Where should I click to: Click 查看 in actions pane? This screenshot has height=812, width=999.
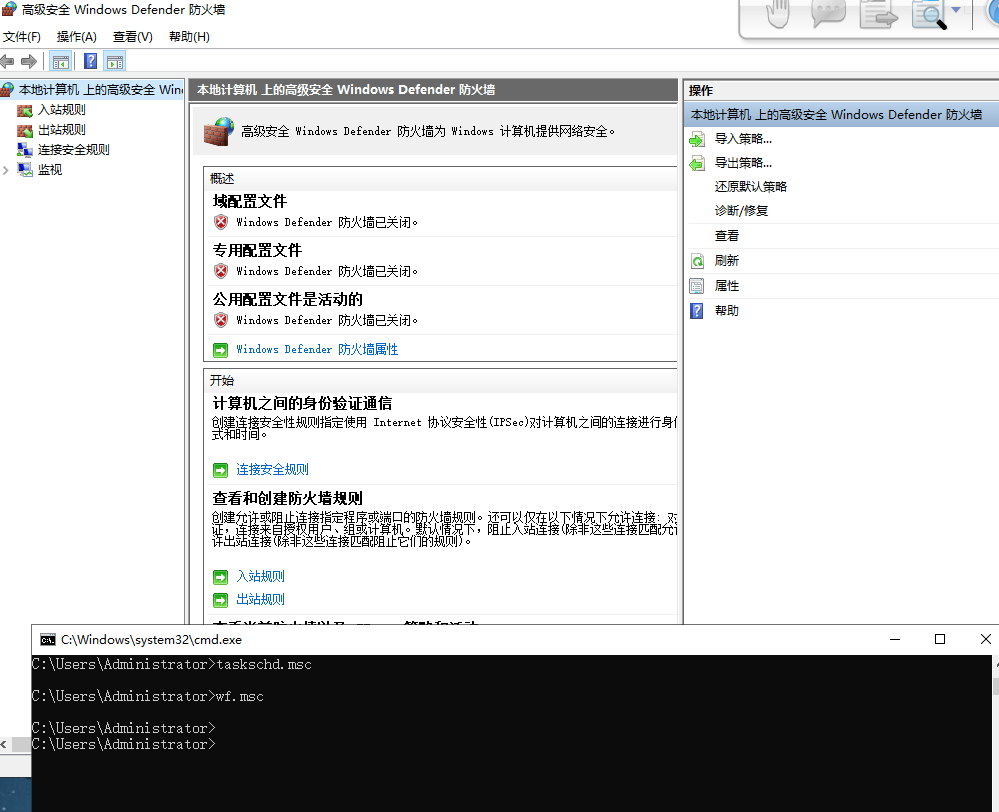click(726, 236)
